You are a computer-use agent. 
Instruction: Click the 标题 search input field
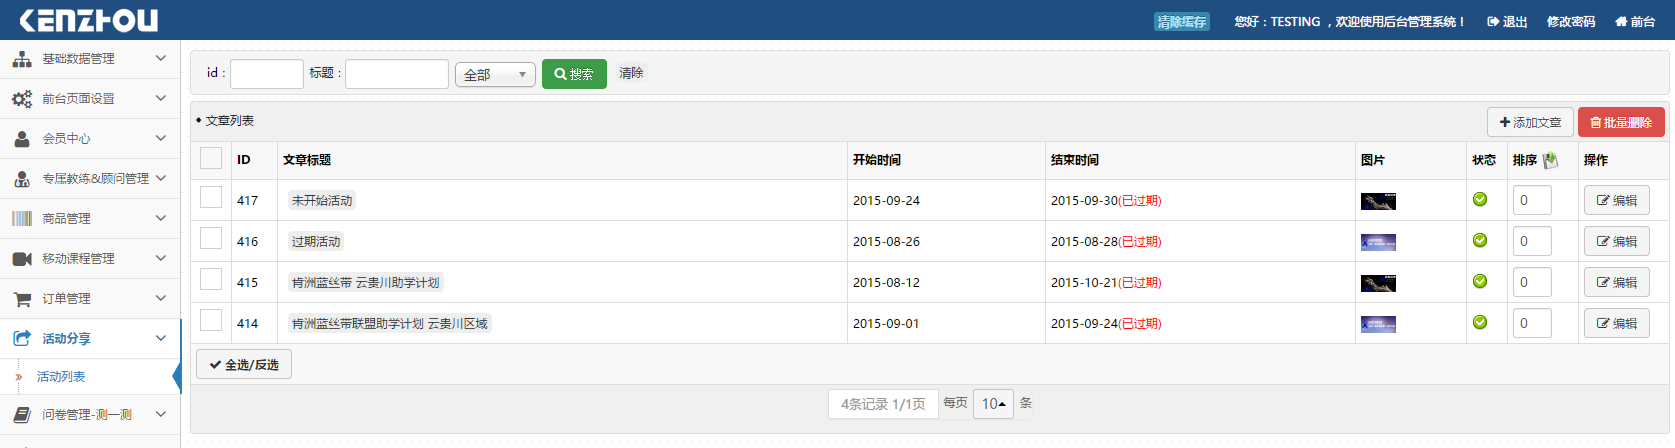tap(397, 74)
